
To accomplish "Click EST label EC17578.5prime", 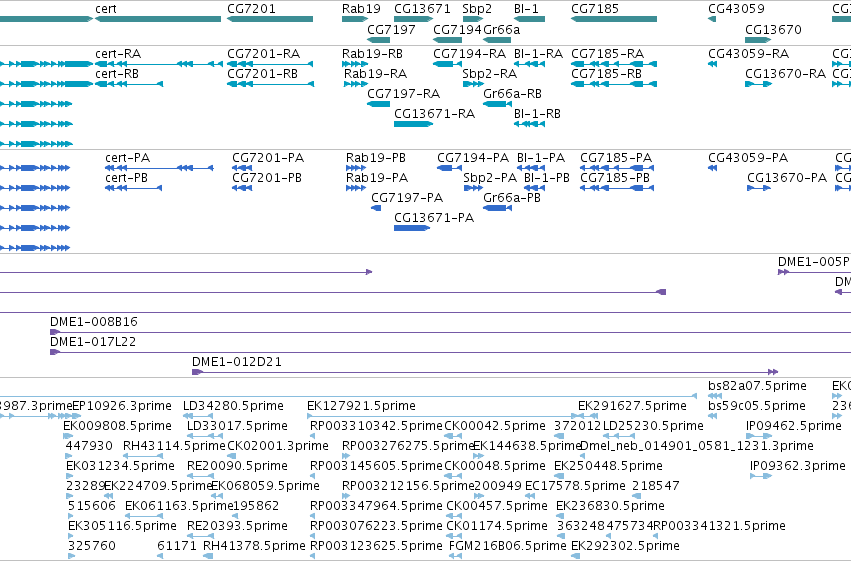I will (575, 486).
